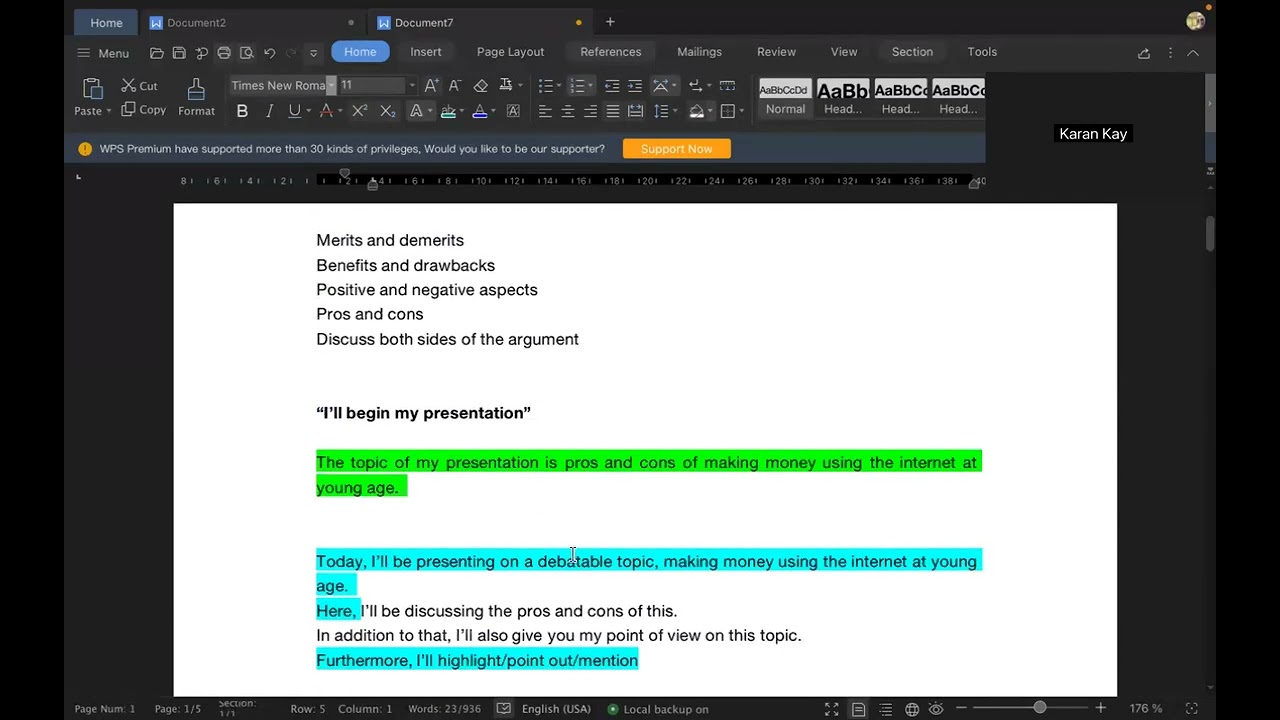
Task: Toggle italic formatting
Action: tap(269, 111)
